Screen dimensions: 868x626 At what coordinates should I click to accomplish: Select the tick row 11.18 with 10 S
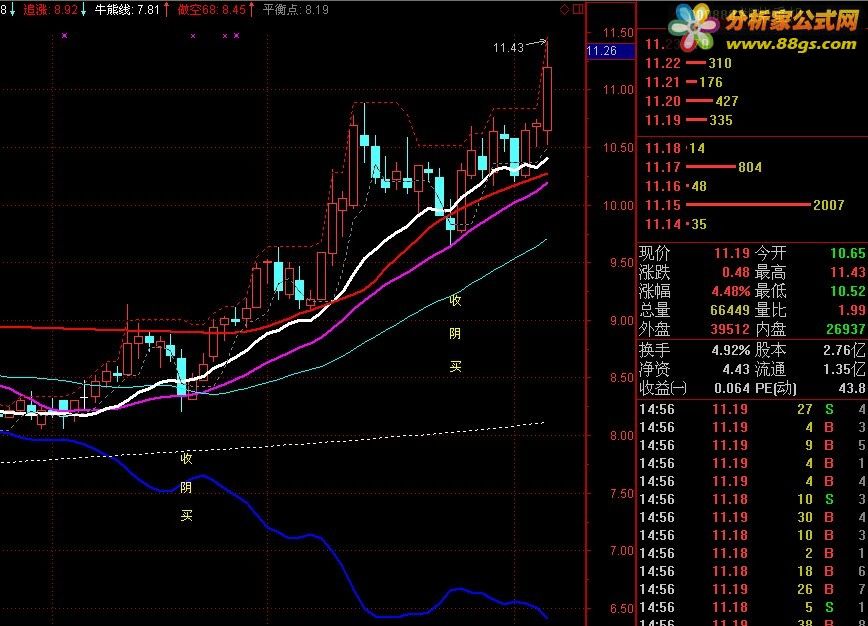tap(752, 500)
